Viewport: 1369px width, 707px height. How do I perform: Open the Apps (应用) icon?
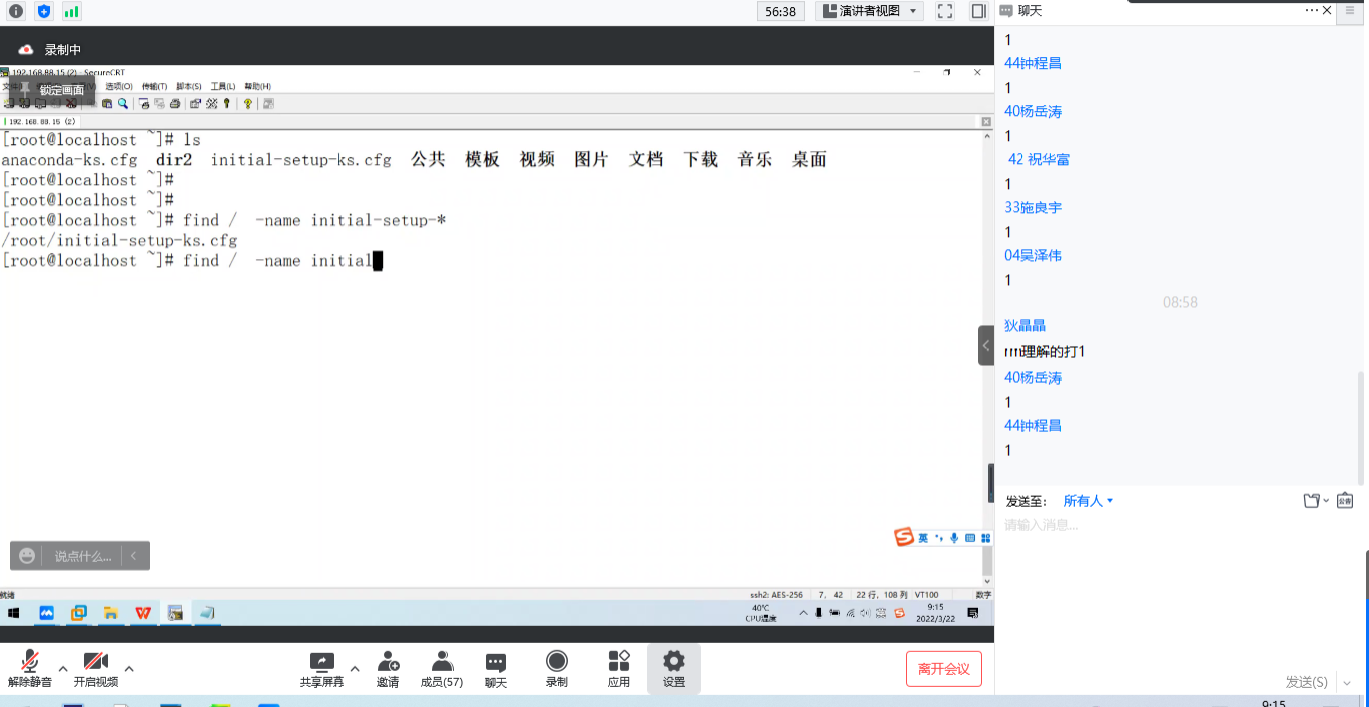[x=619, y=668]
